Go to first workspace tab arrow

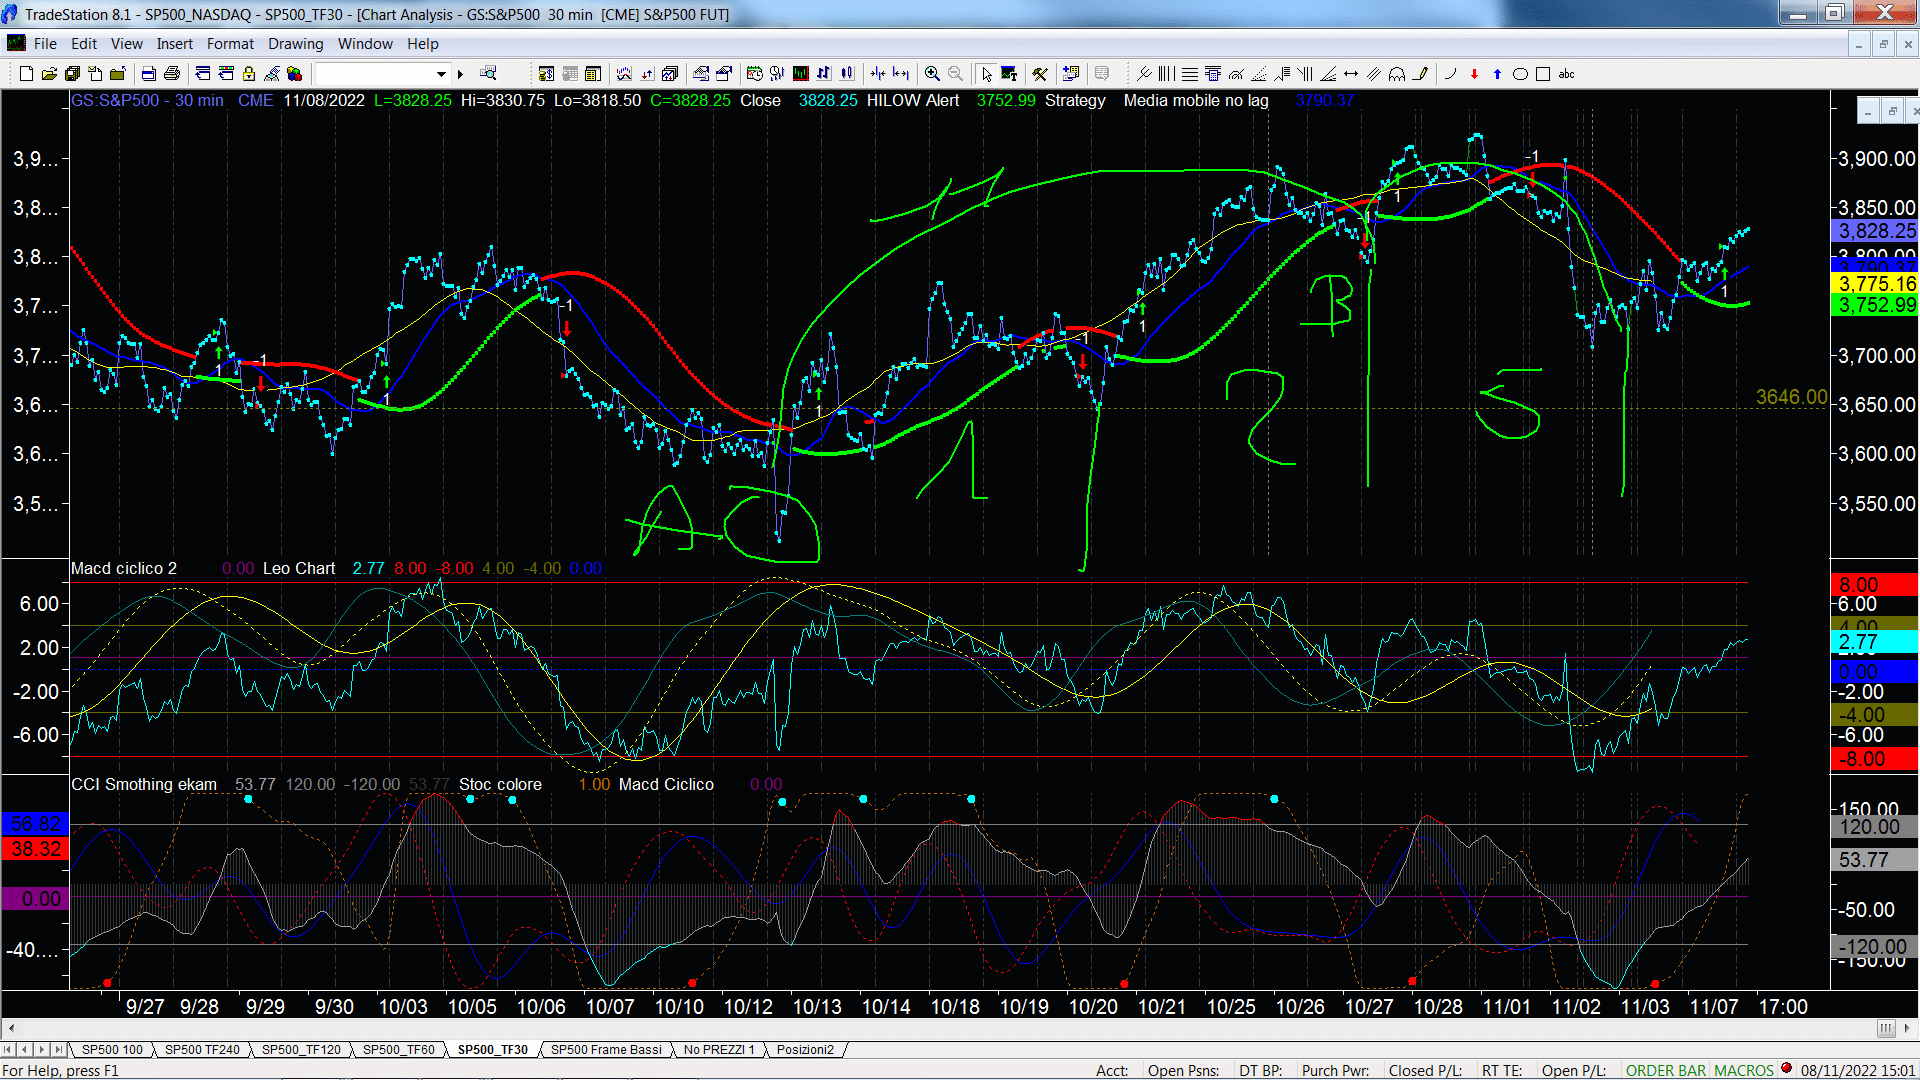9,1049
